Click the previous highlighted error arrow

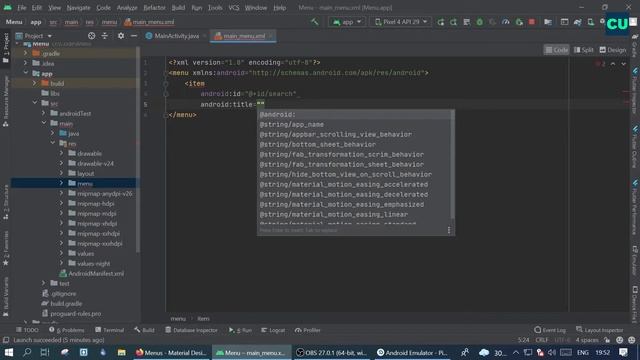pyautogui.click(x=613, y=64)
